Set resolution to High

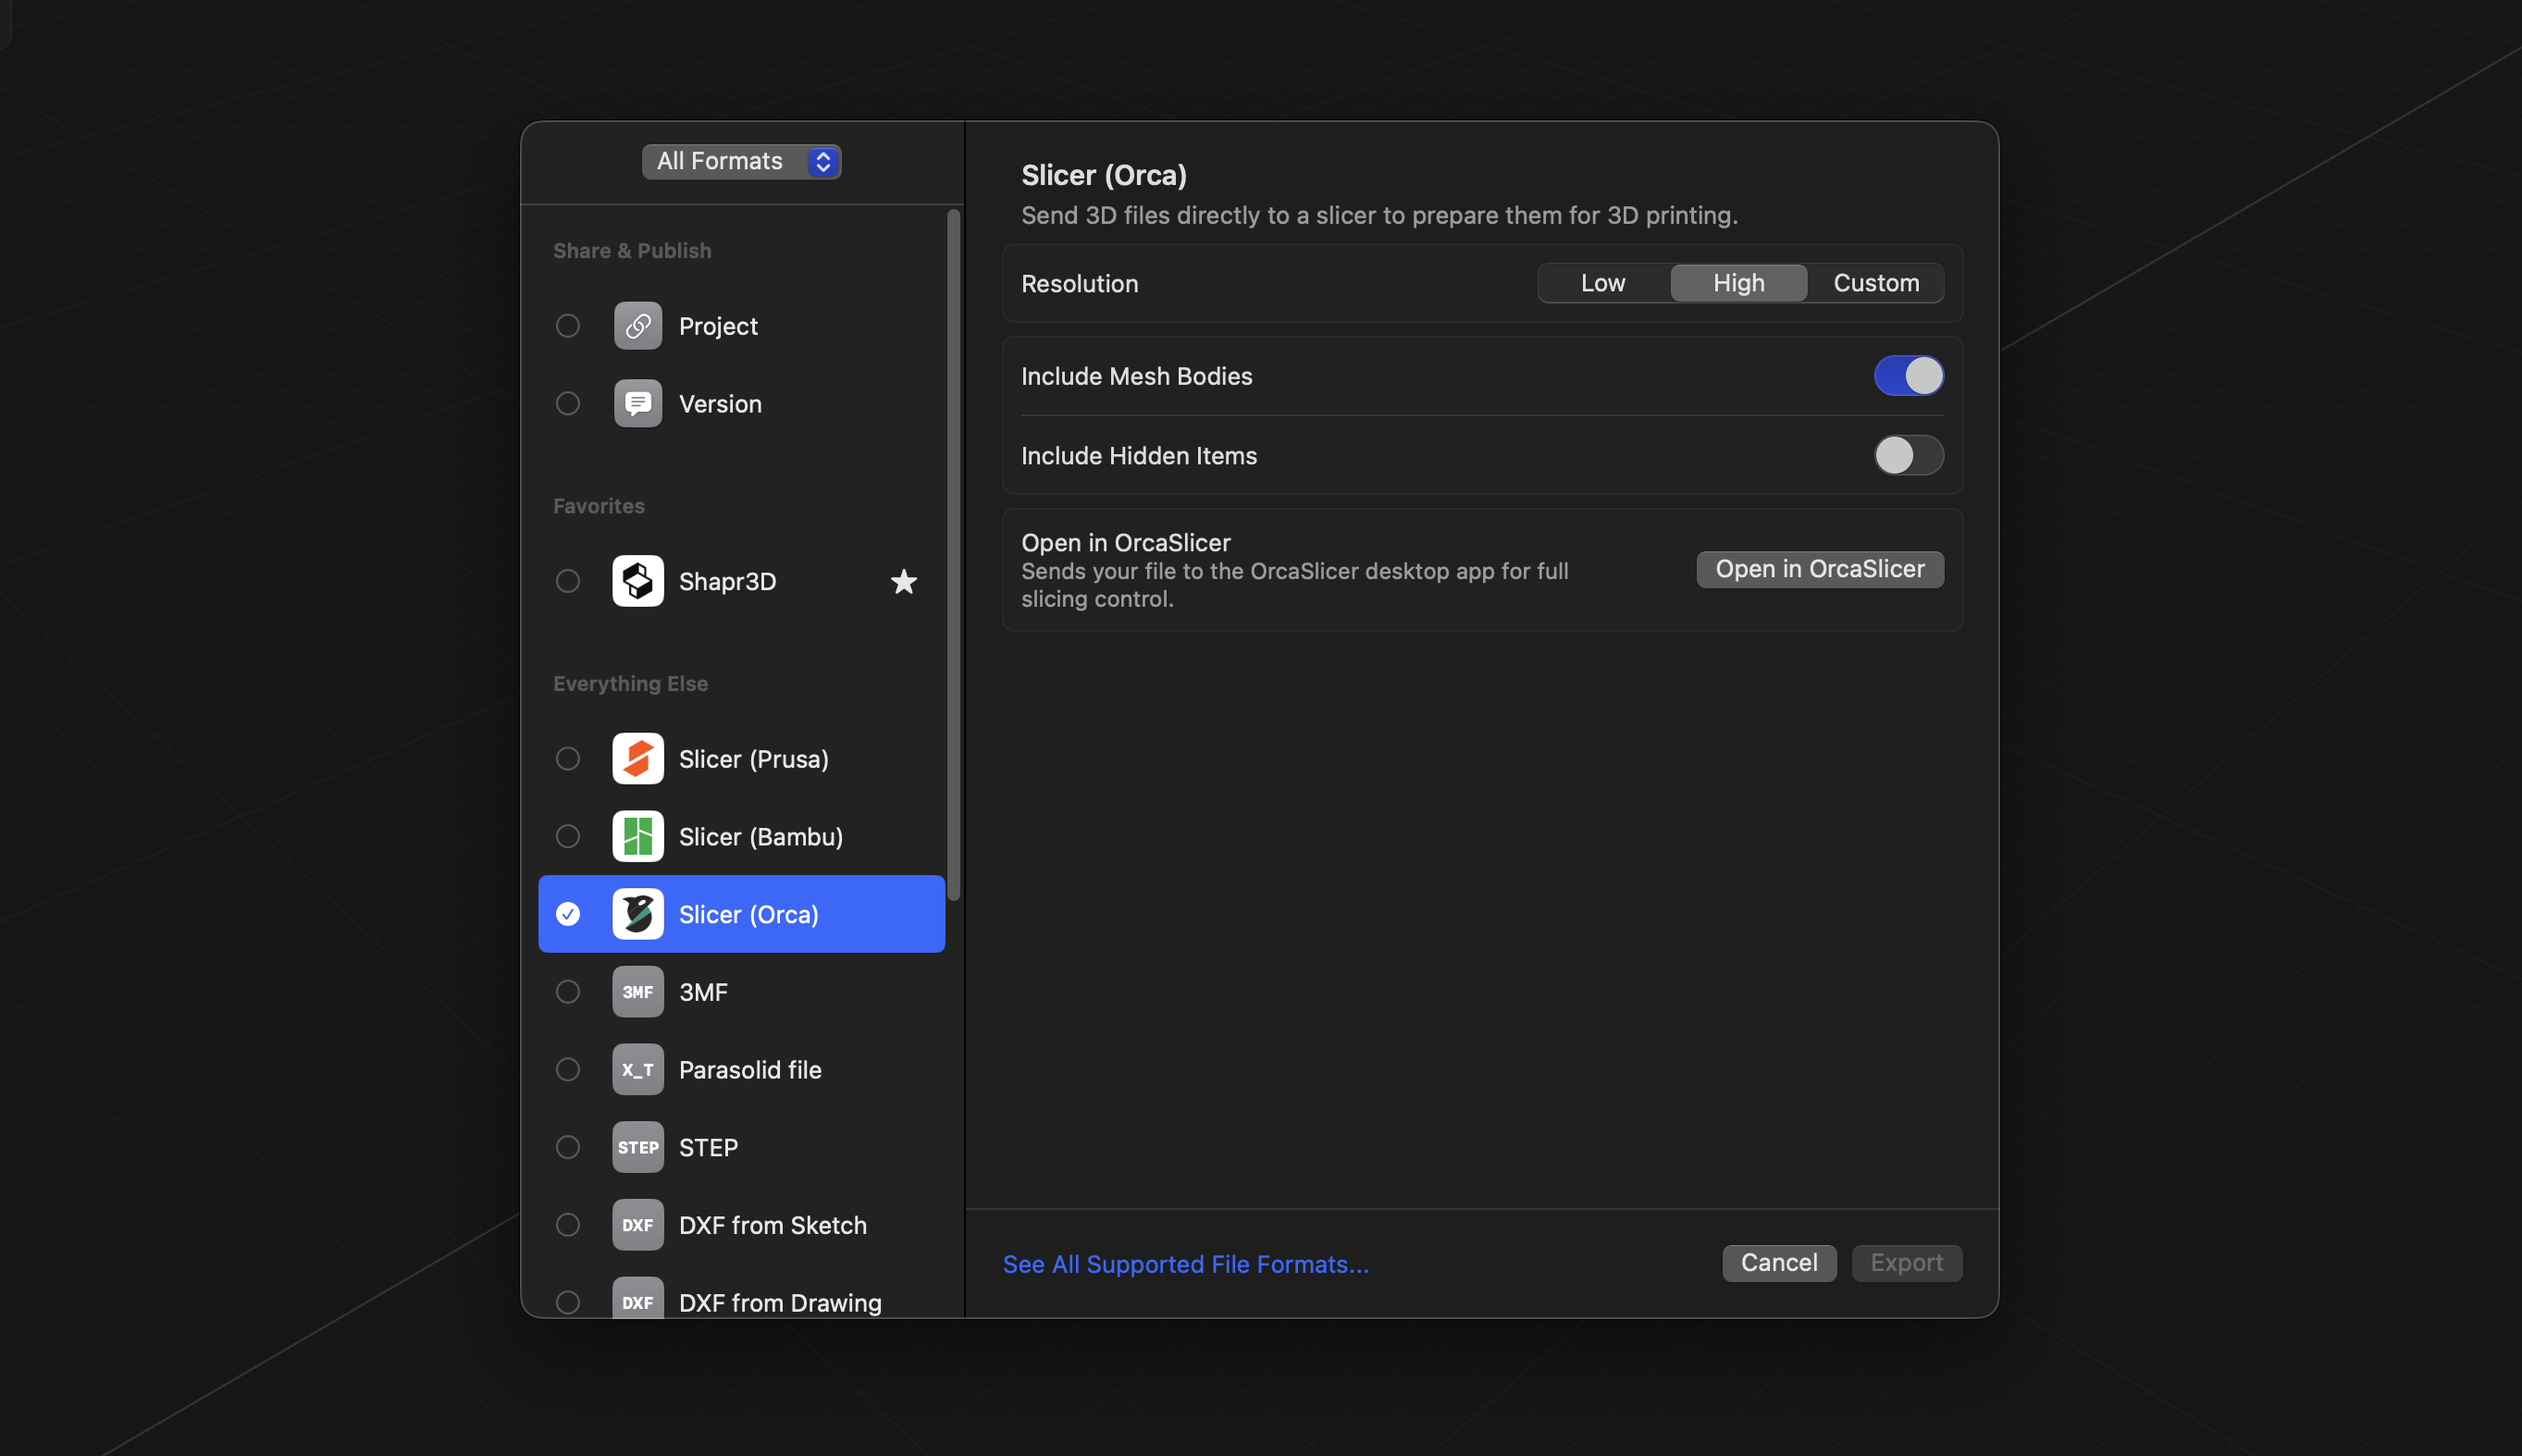point(1738,283)
